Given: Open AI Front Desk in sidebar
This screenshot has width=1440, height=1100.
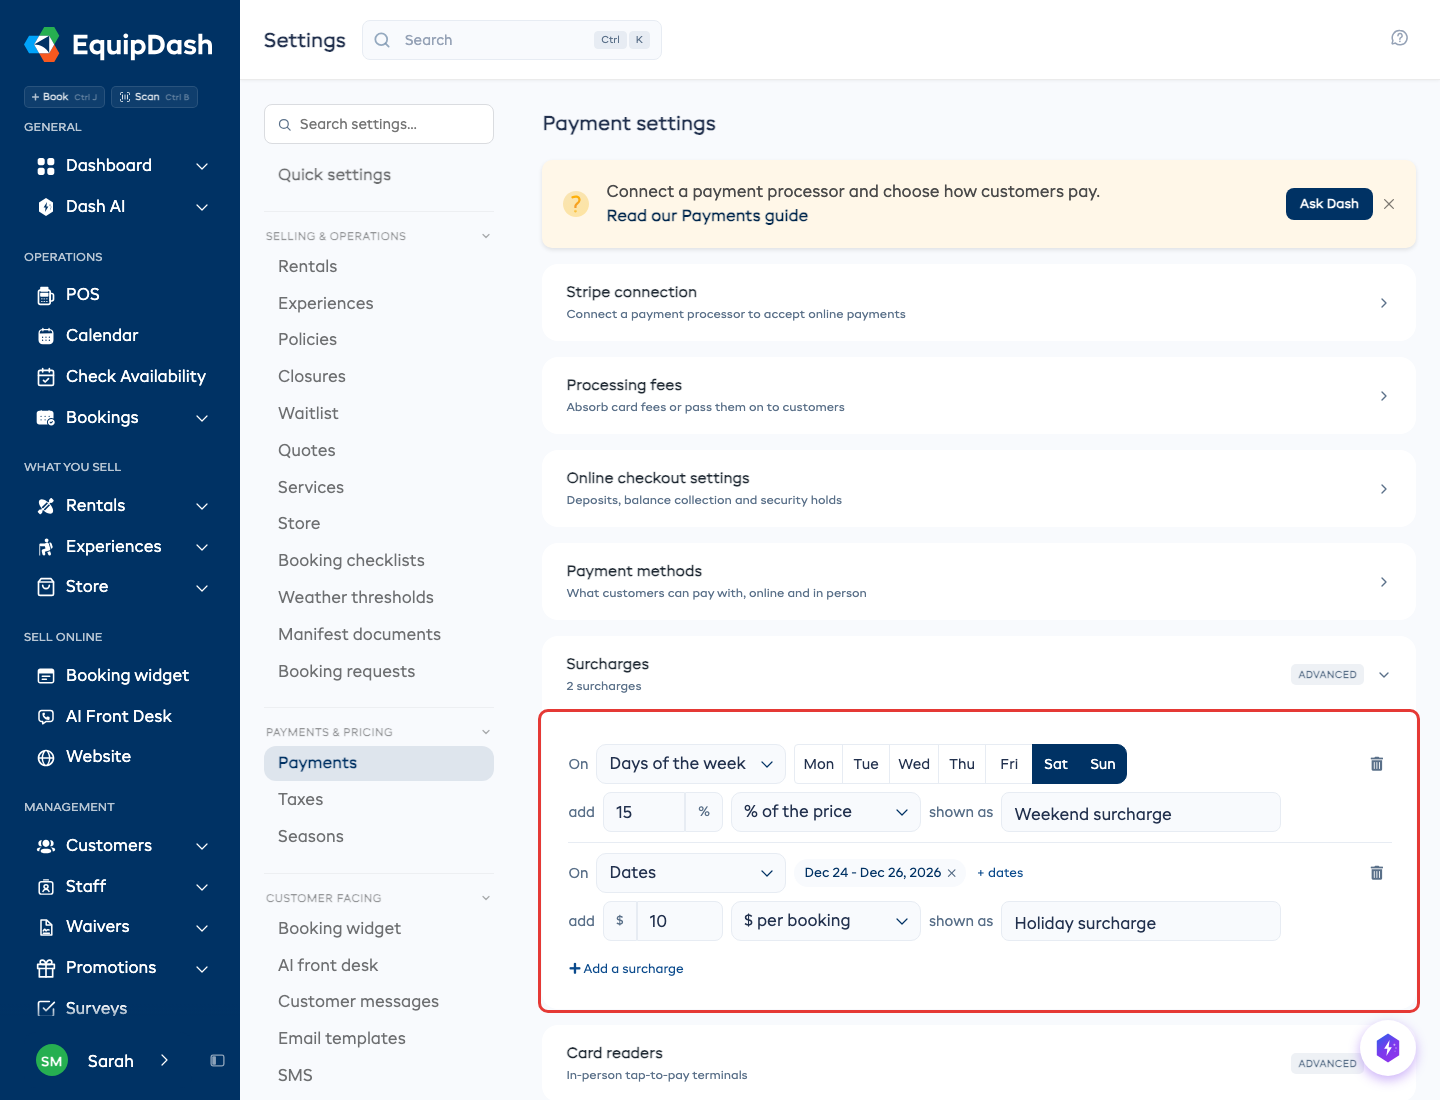Looking at the screenshot, I should 120,716.
